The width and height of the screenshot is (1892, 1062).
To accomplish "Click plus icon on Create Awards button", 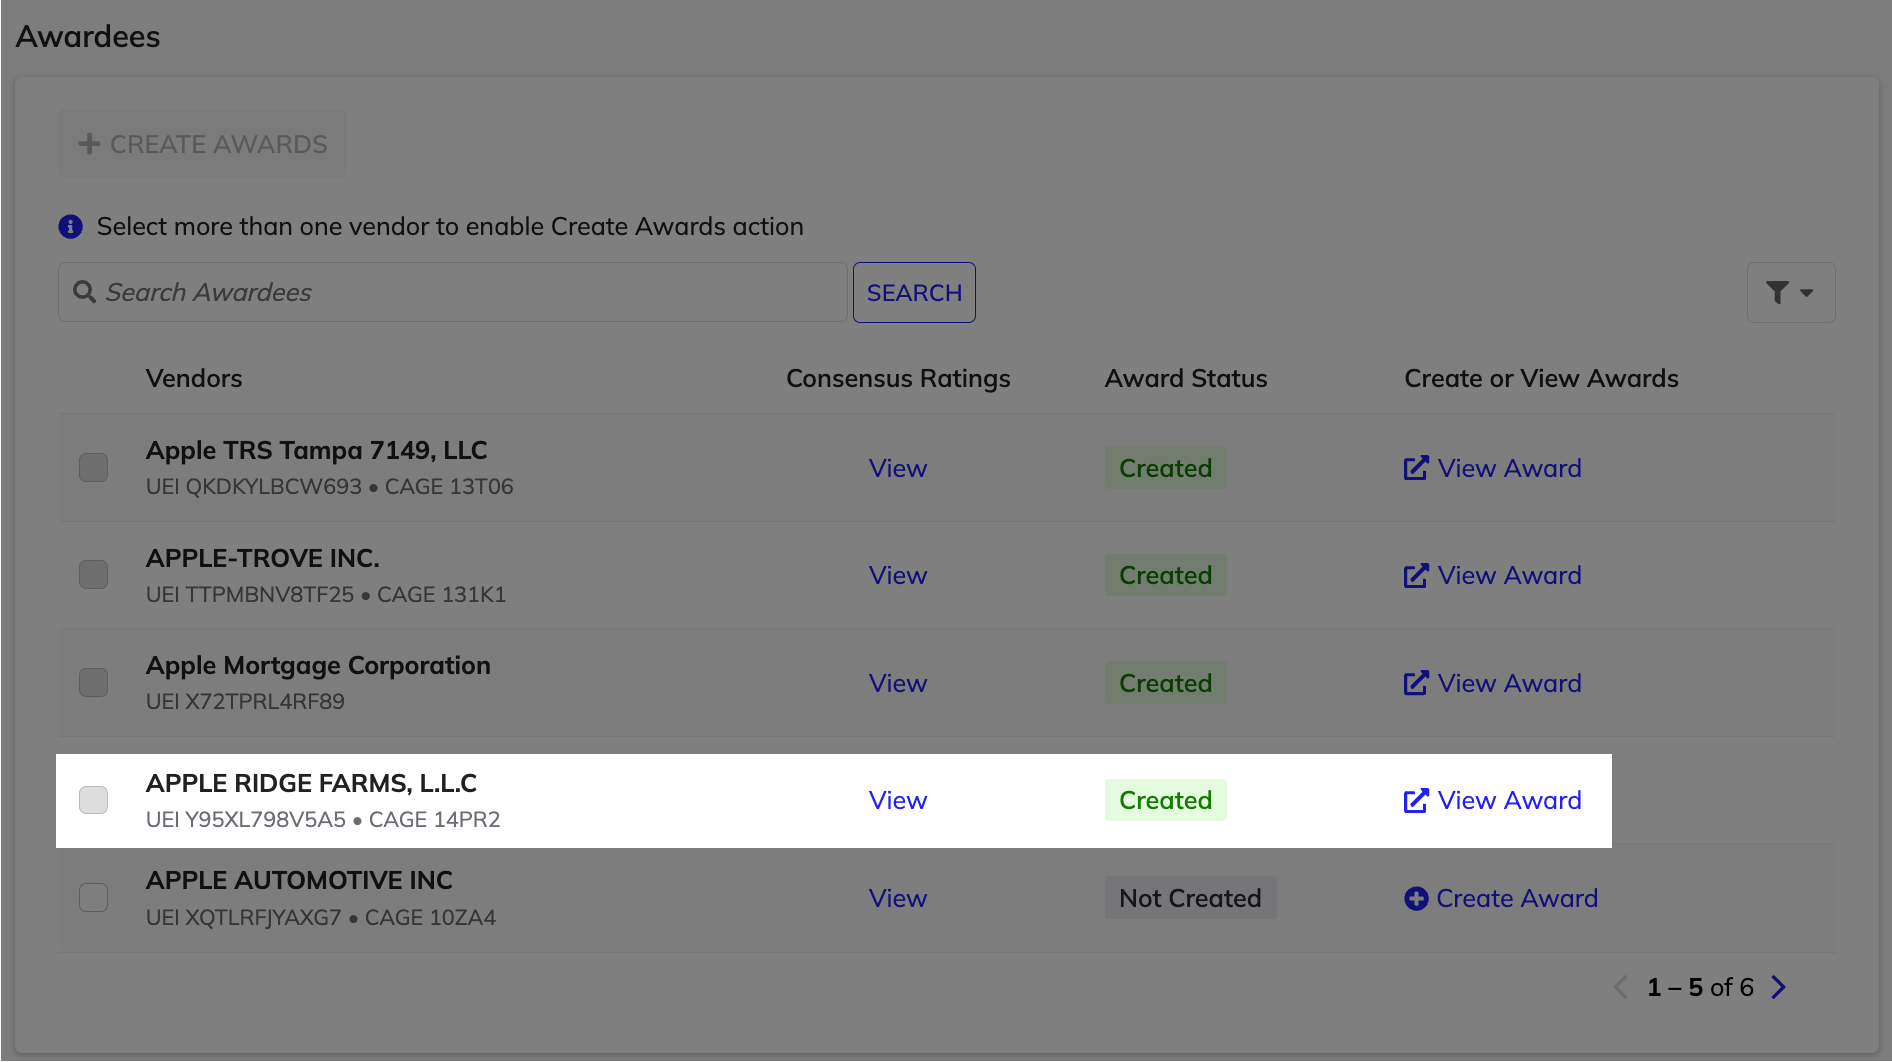I will [x=89, y=144].
